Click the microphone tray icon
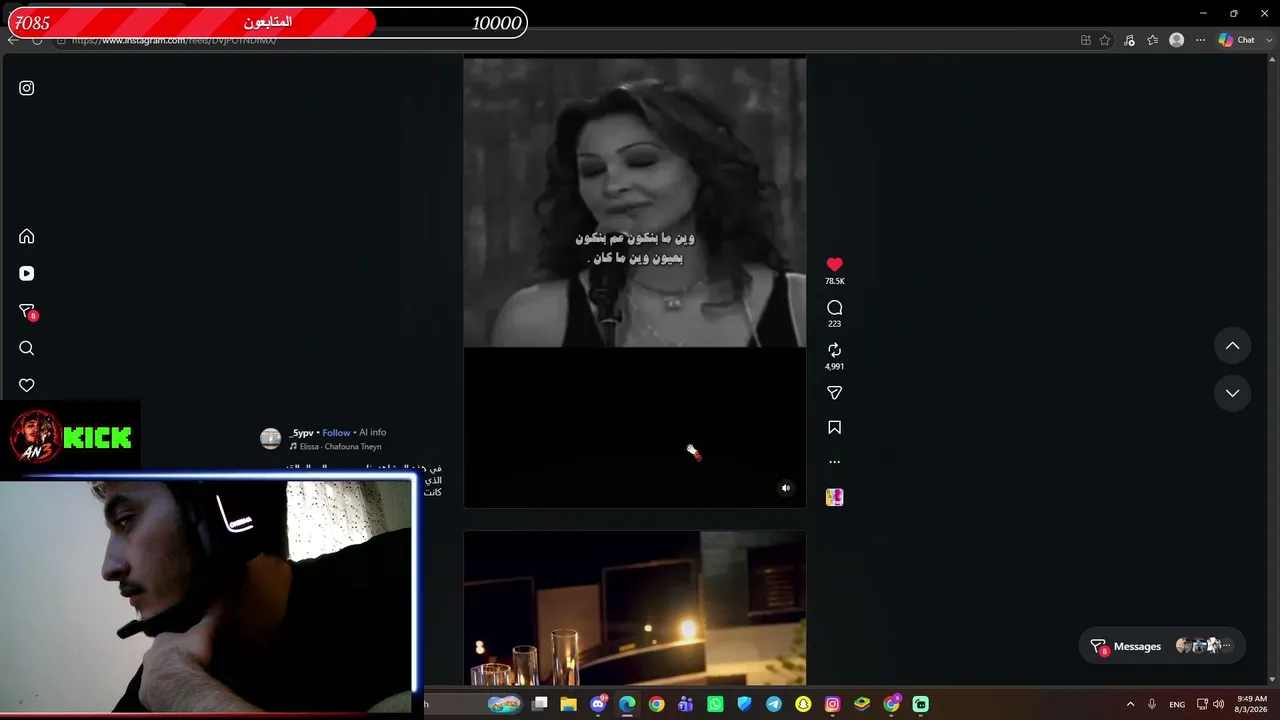 1152,704
